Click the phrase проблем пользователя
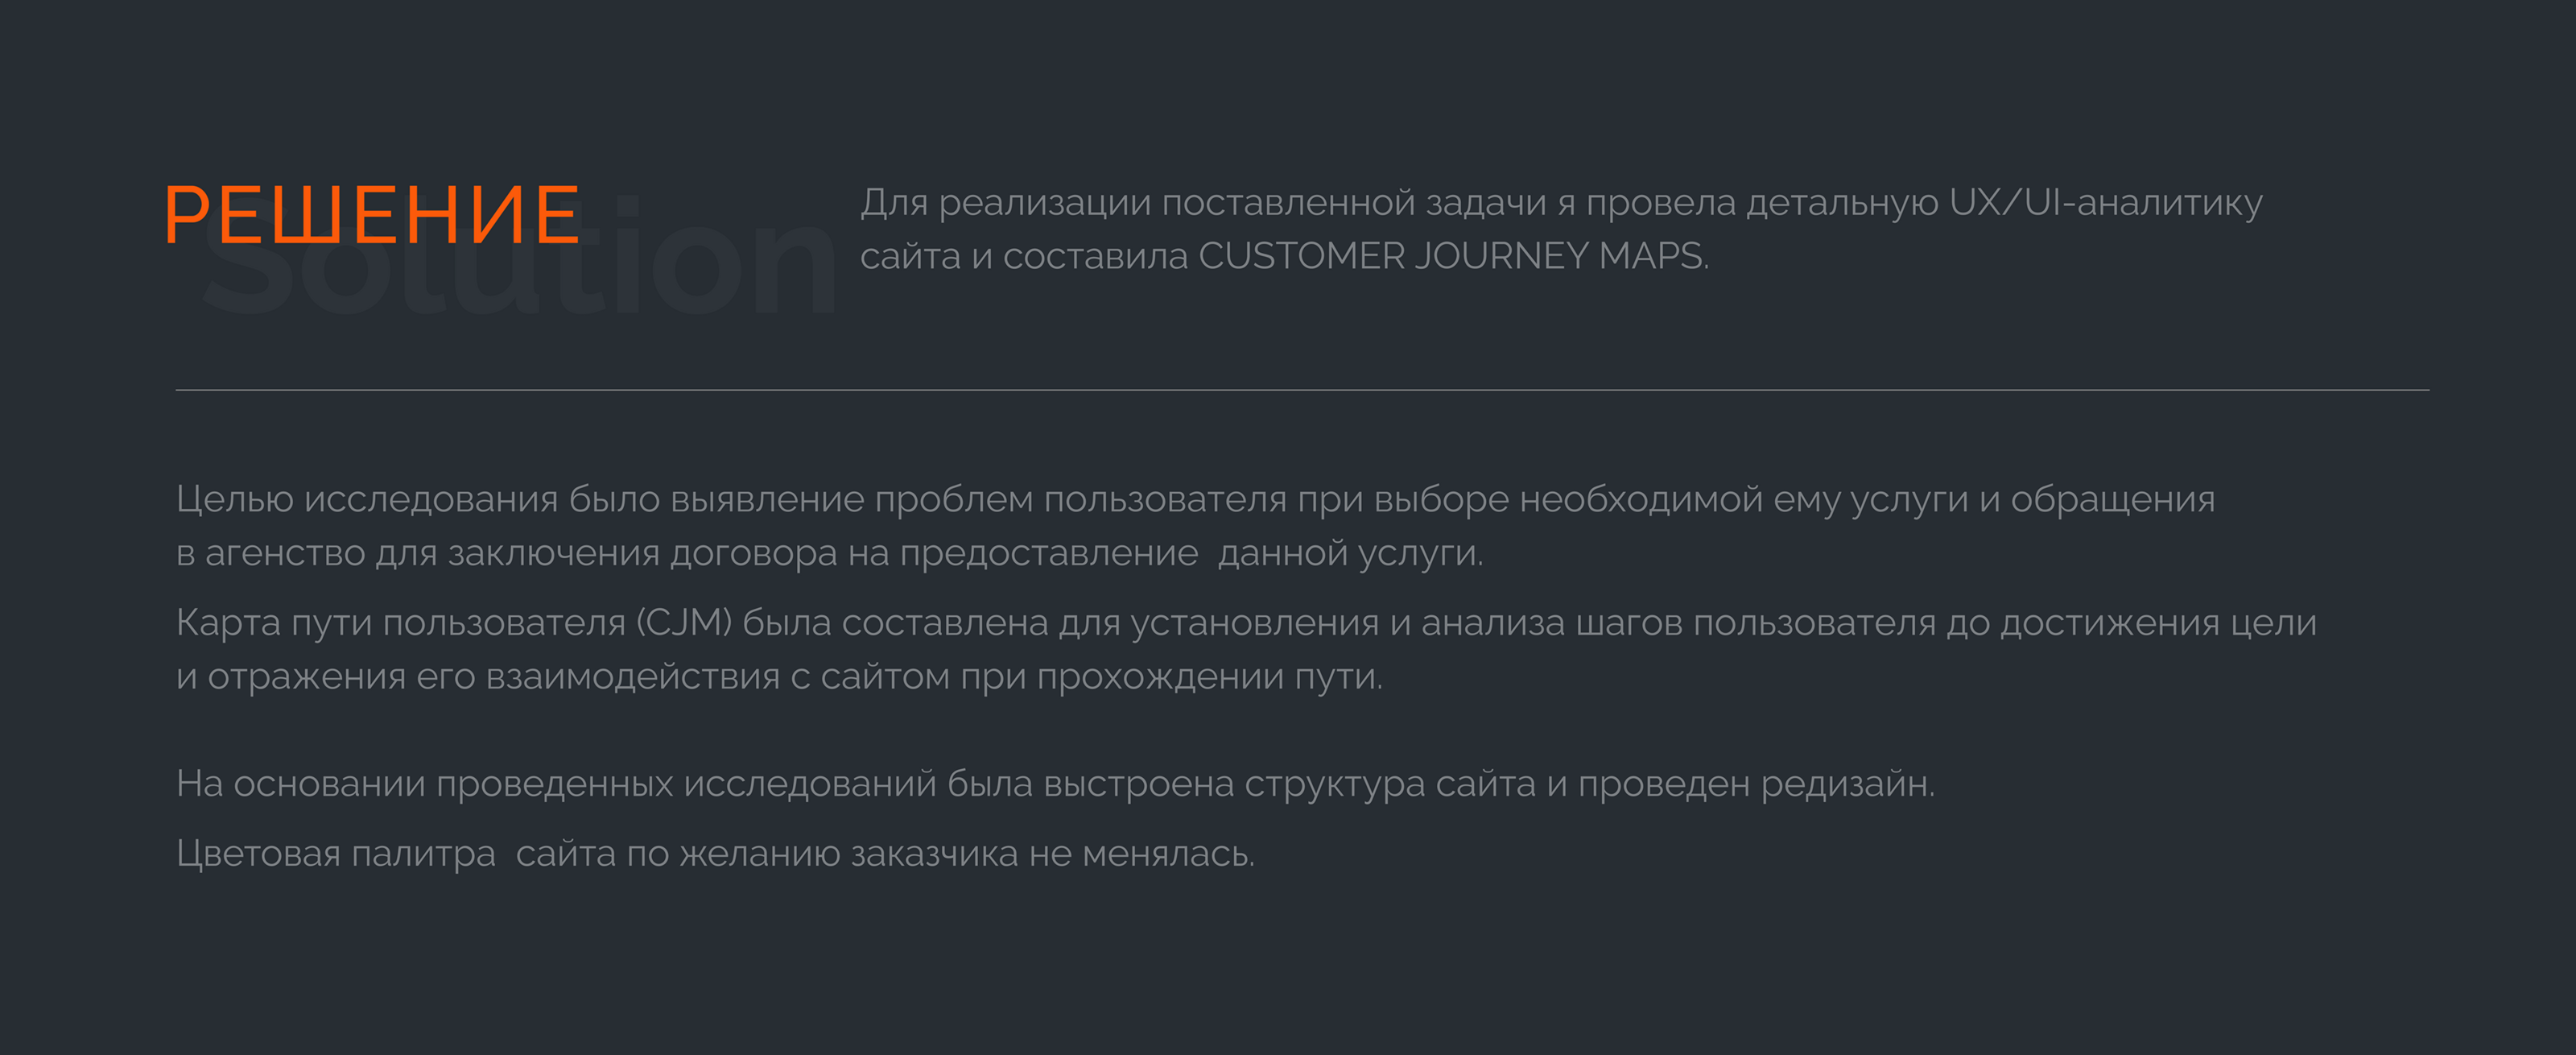 tap(1080, 499)
